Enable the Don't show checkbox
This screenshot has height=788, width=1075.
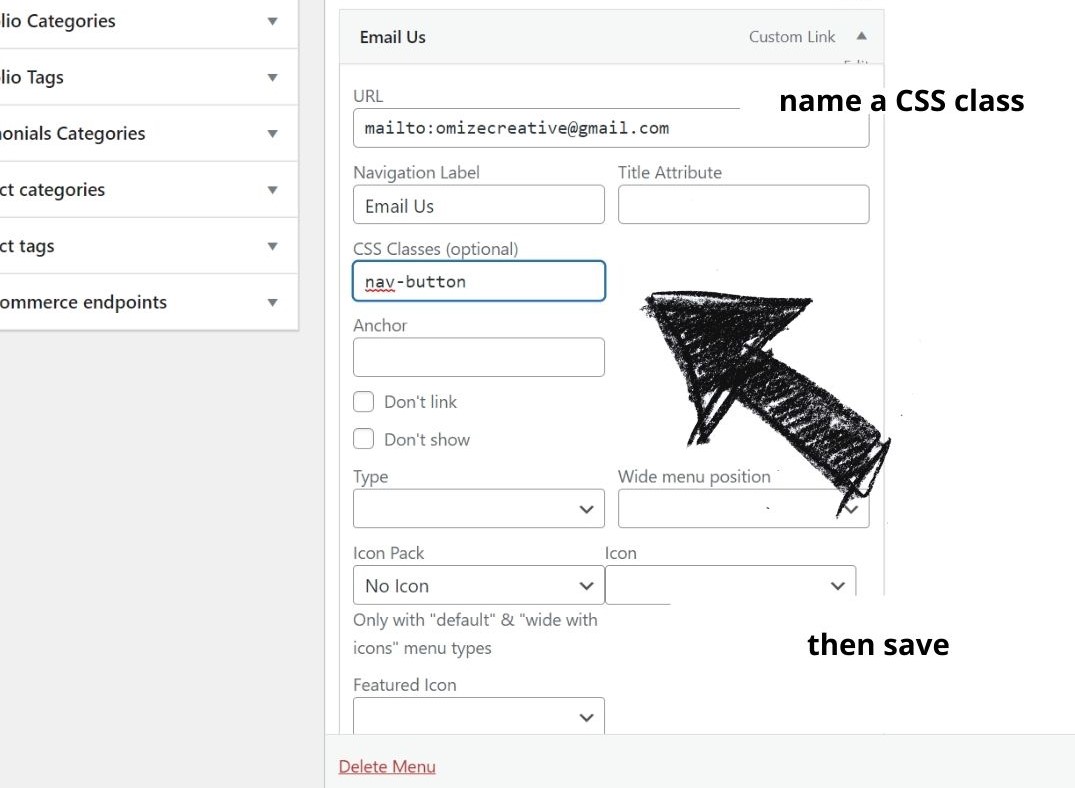365,439
